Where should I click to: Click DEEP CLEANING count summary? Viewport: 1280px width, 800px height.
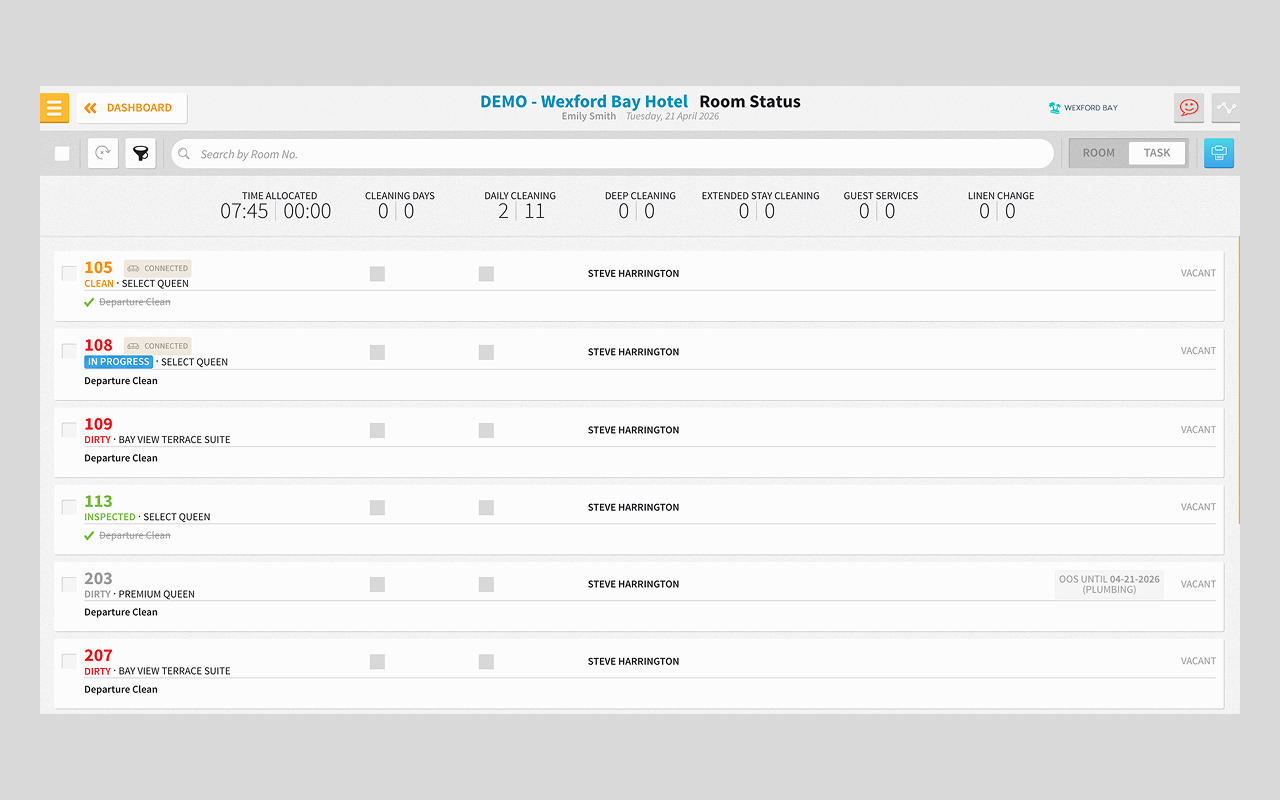[x=640, y=205]
